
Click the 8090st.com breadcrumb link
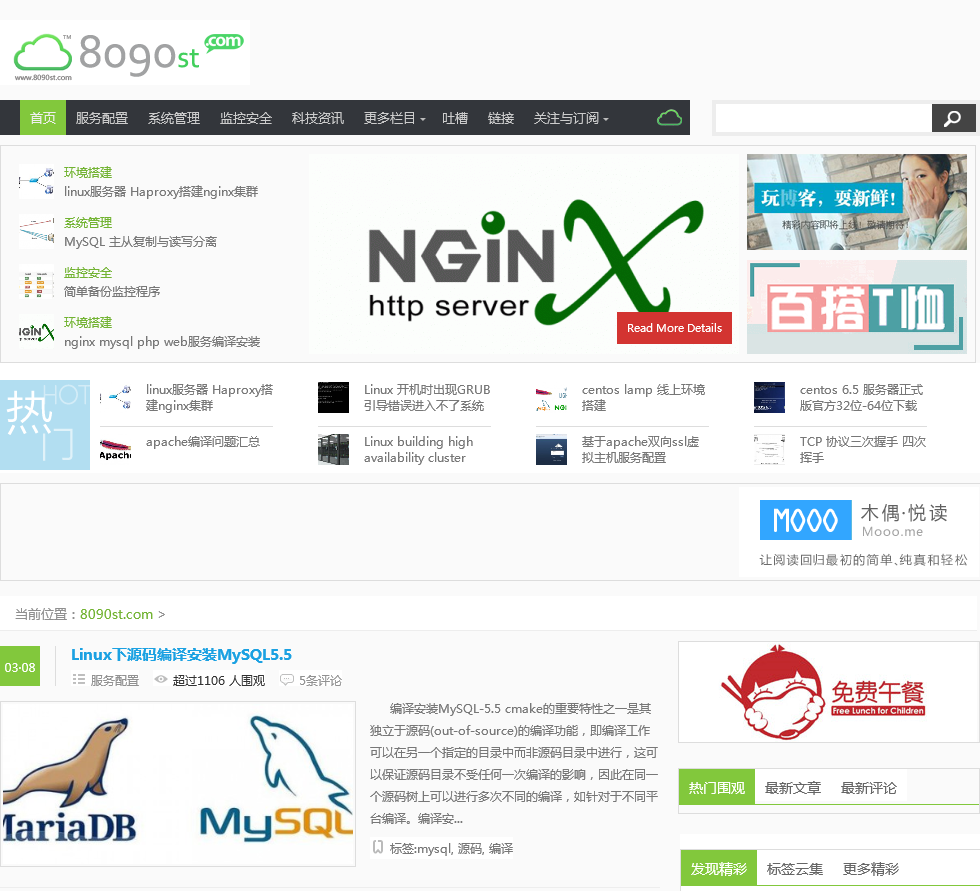pos(116,614)
